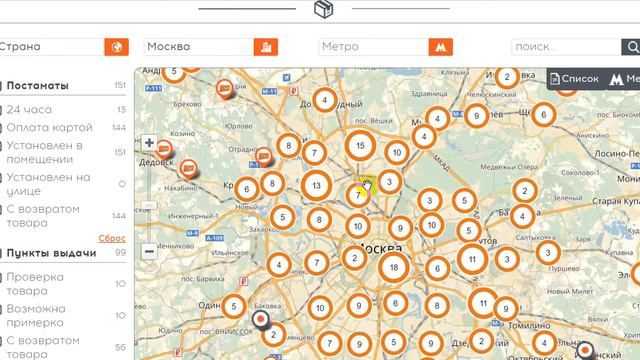The height and width of the screenshot is (360, 640).
Task: Toggle the Пункты выдачи group filter
Action: [x=51, y=253]
